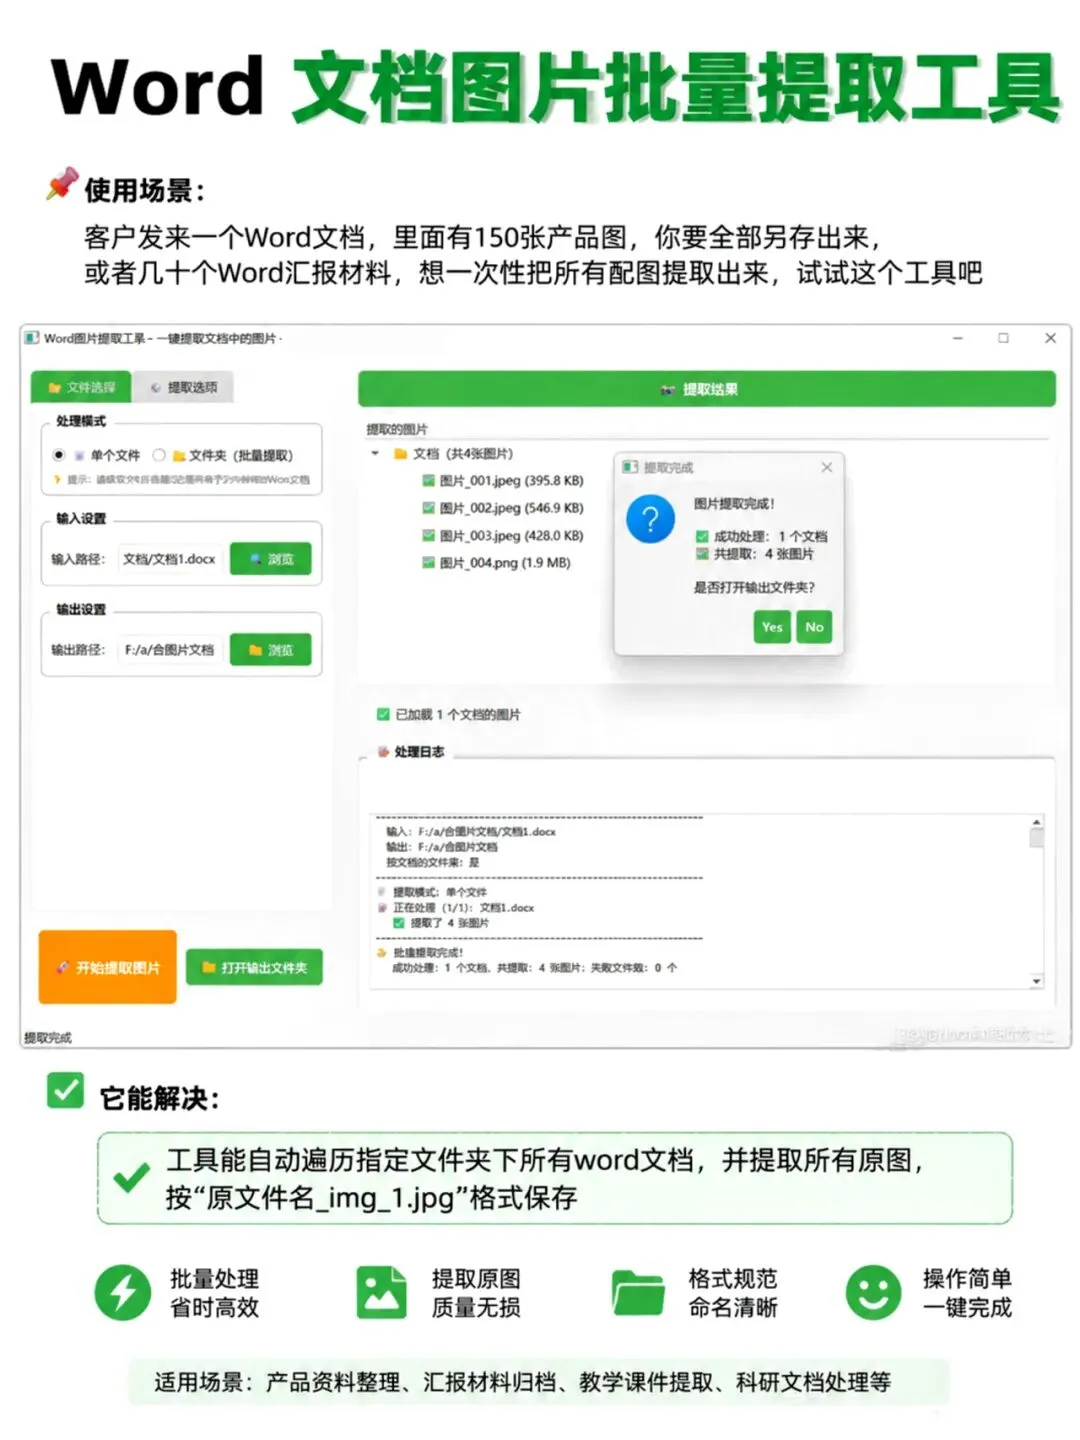Image resolution: width=1080 pixels, height=1440 pixels.
Task: Maximize the Word图片提取工具 window
Action: [x=1003, y=338]
